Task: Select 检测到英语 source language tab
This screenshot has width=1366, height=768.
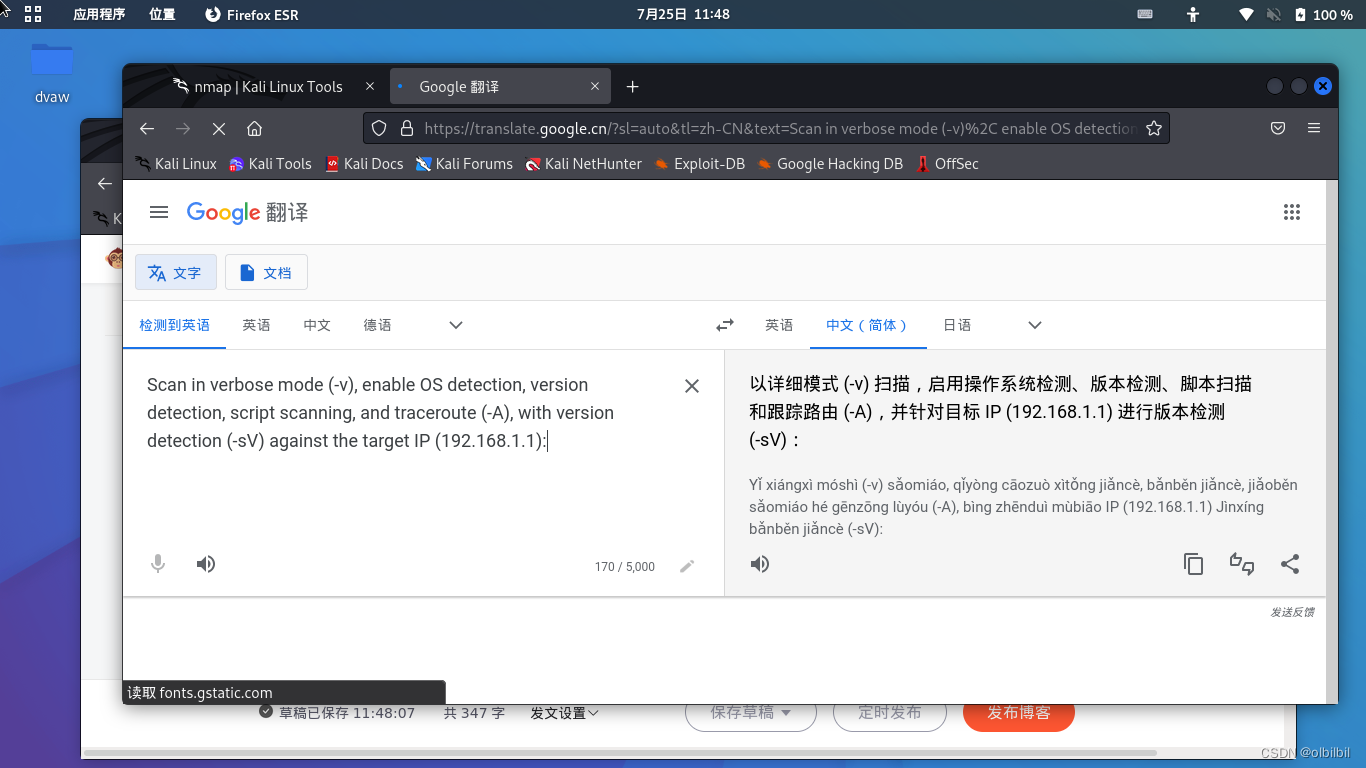Action: pos(175,325)
